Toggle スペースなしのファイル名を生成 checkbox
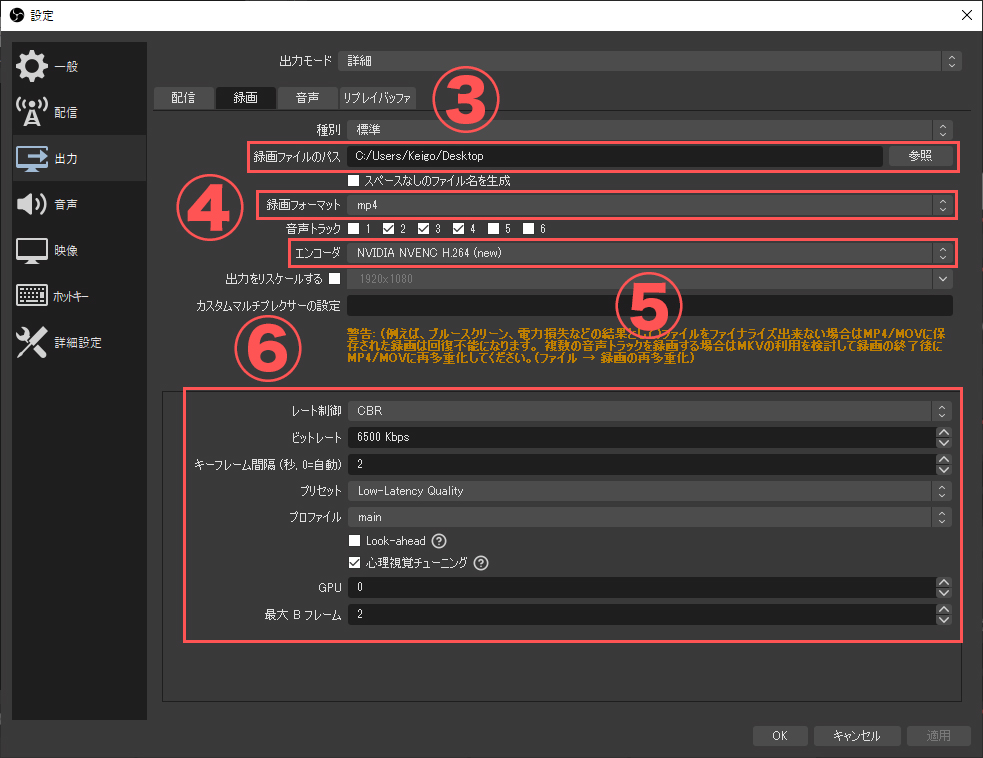The width and height of the screenshot is (983, 758). pos(354,181)
